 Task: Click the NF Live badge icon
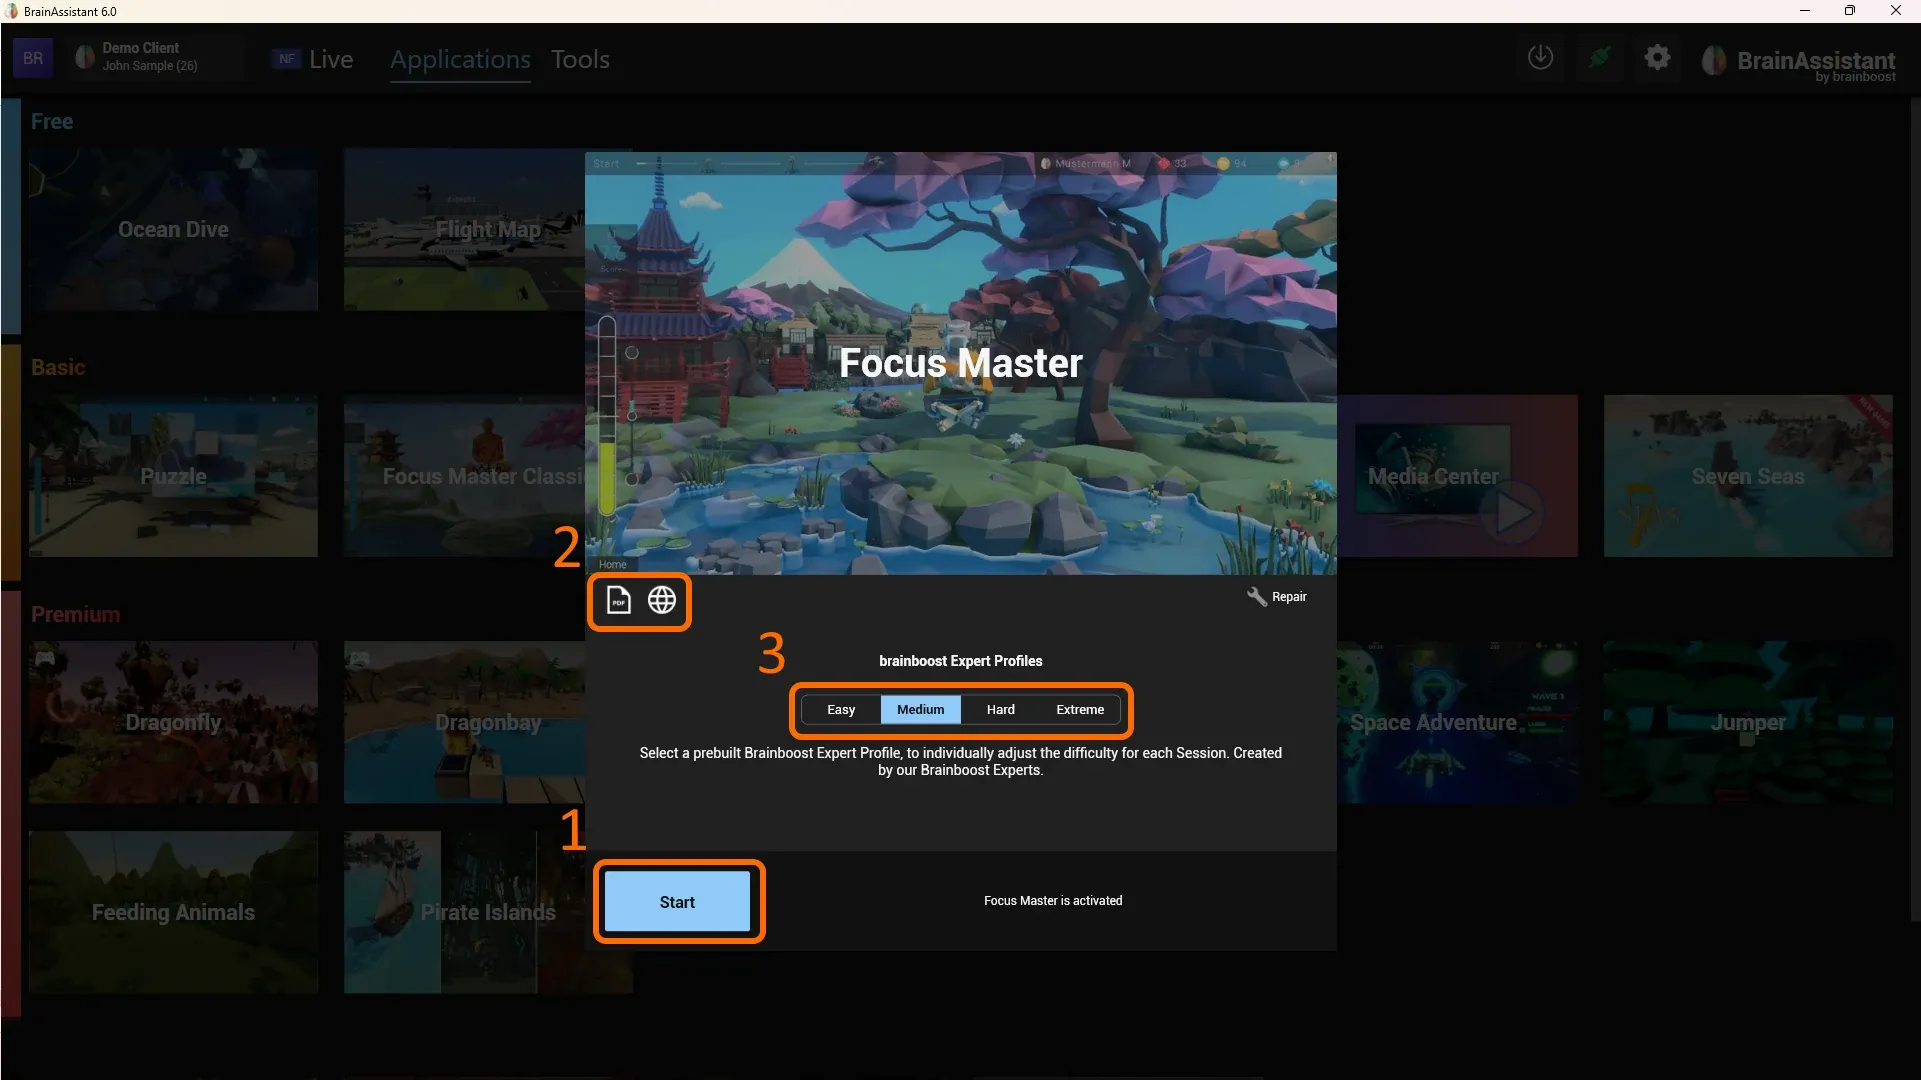click(x=286, y=59)
